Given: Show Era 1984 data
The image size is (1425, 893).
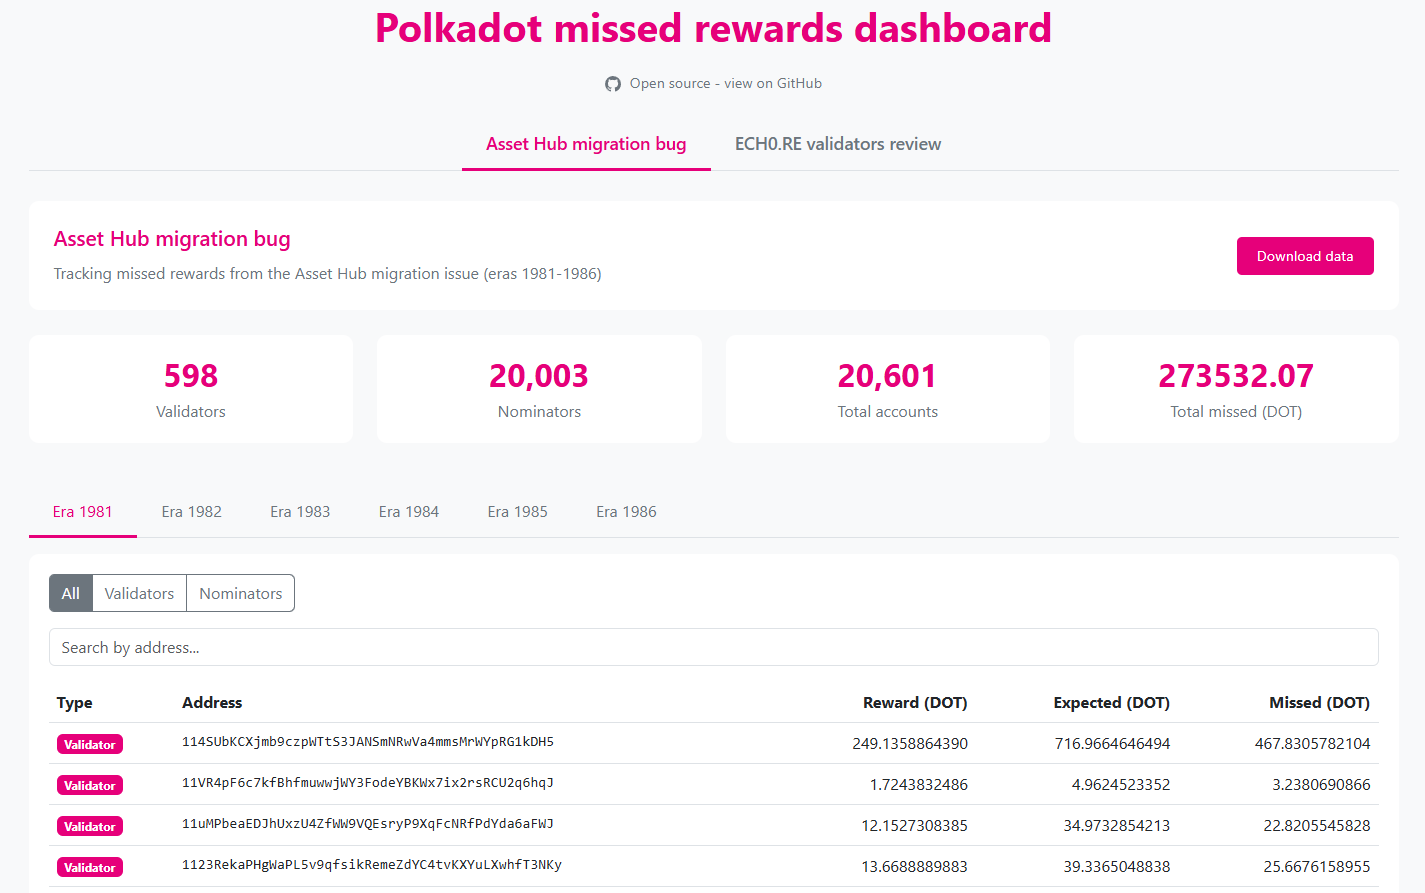Looking at the screenshot, I should click(409, 512).
